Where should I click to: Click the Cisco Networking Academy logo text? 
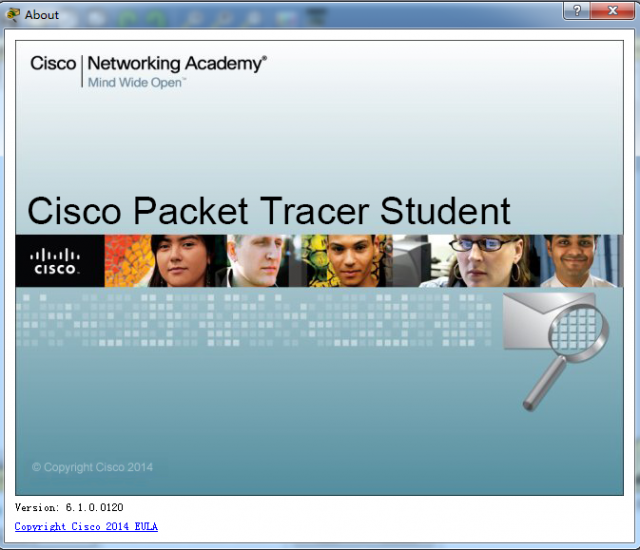click(x=149, y=64)
